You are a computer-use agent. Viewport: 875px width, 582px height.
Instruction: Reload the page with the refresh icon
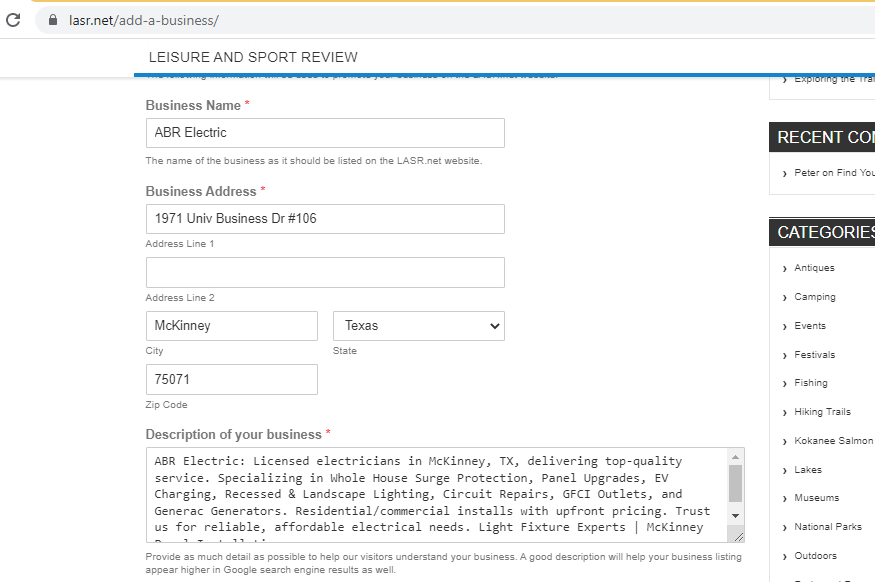pos(13,20)
